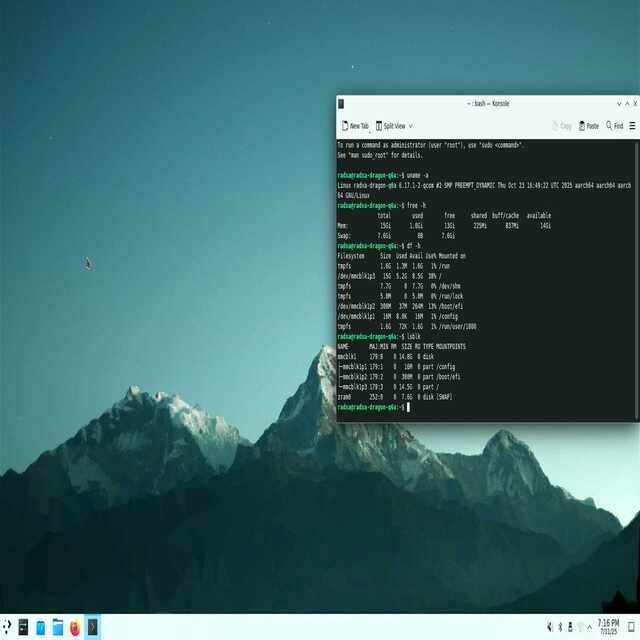Maximize the Konsole window

point(627,104)
